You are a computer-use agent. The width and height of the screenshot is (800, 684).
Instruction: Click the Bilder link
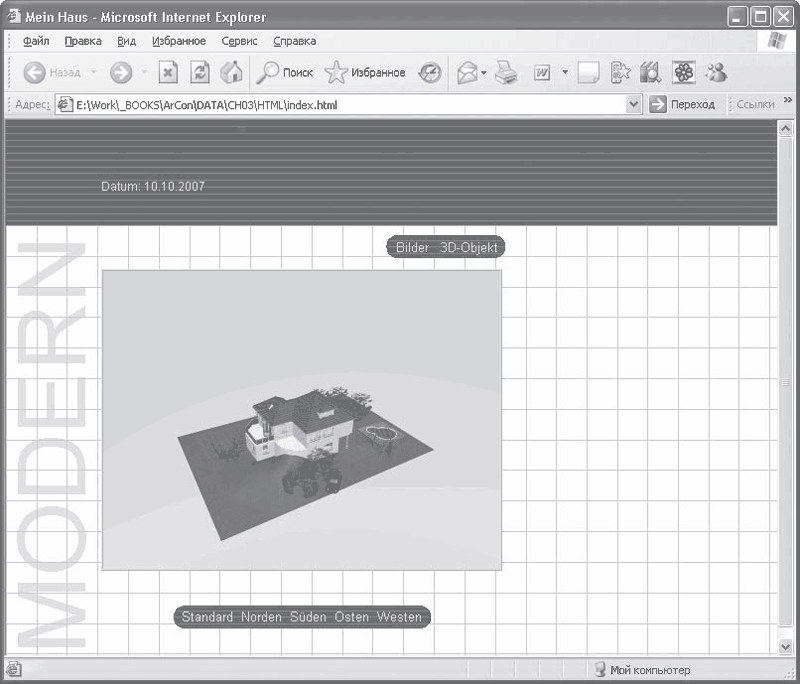pyautogui.click(x=412, y=247)
